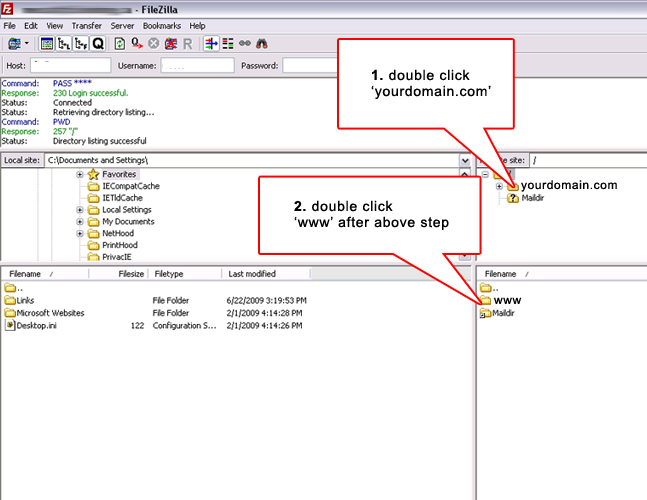This screenshot has height=500, width=647.
Task: Open the Site Manager icon
Action: tap(14, 43)
